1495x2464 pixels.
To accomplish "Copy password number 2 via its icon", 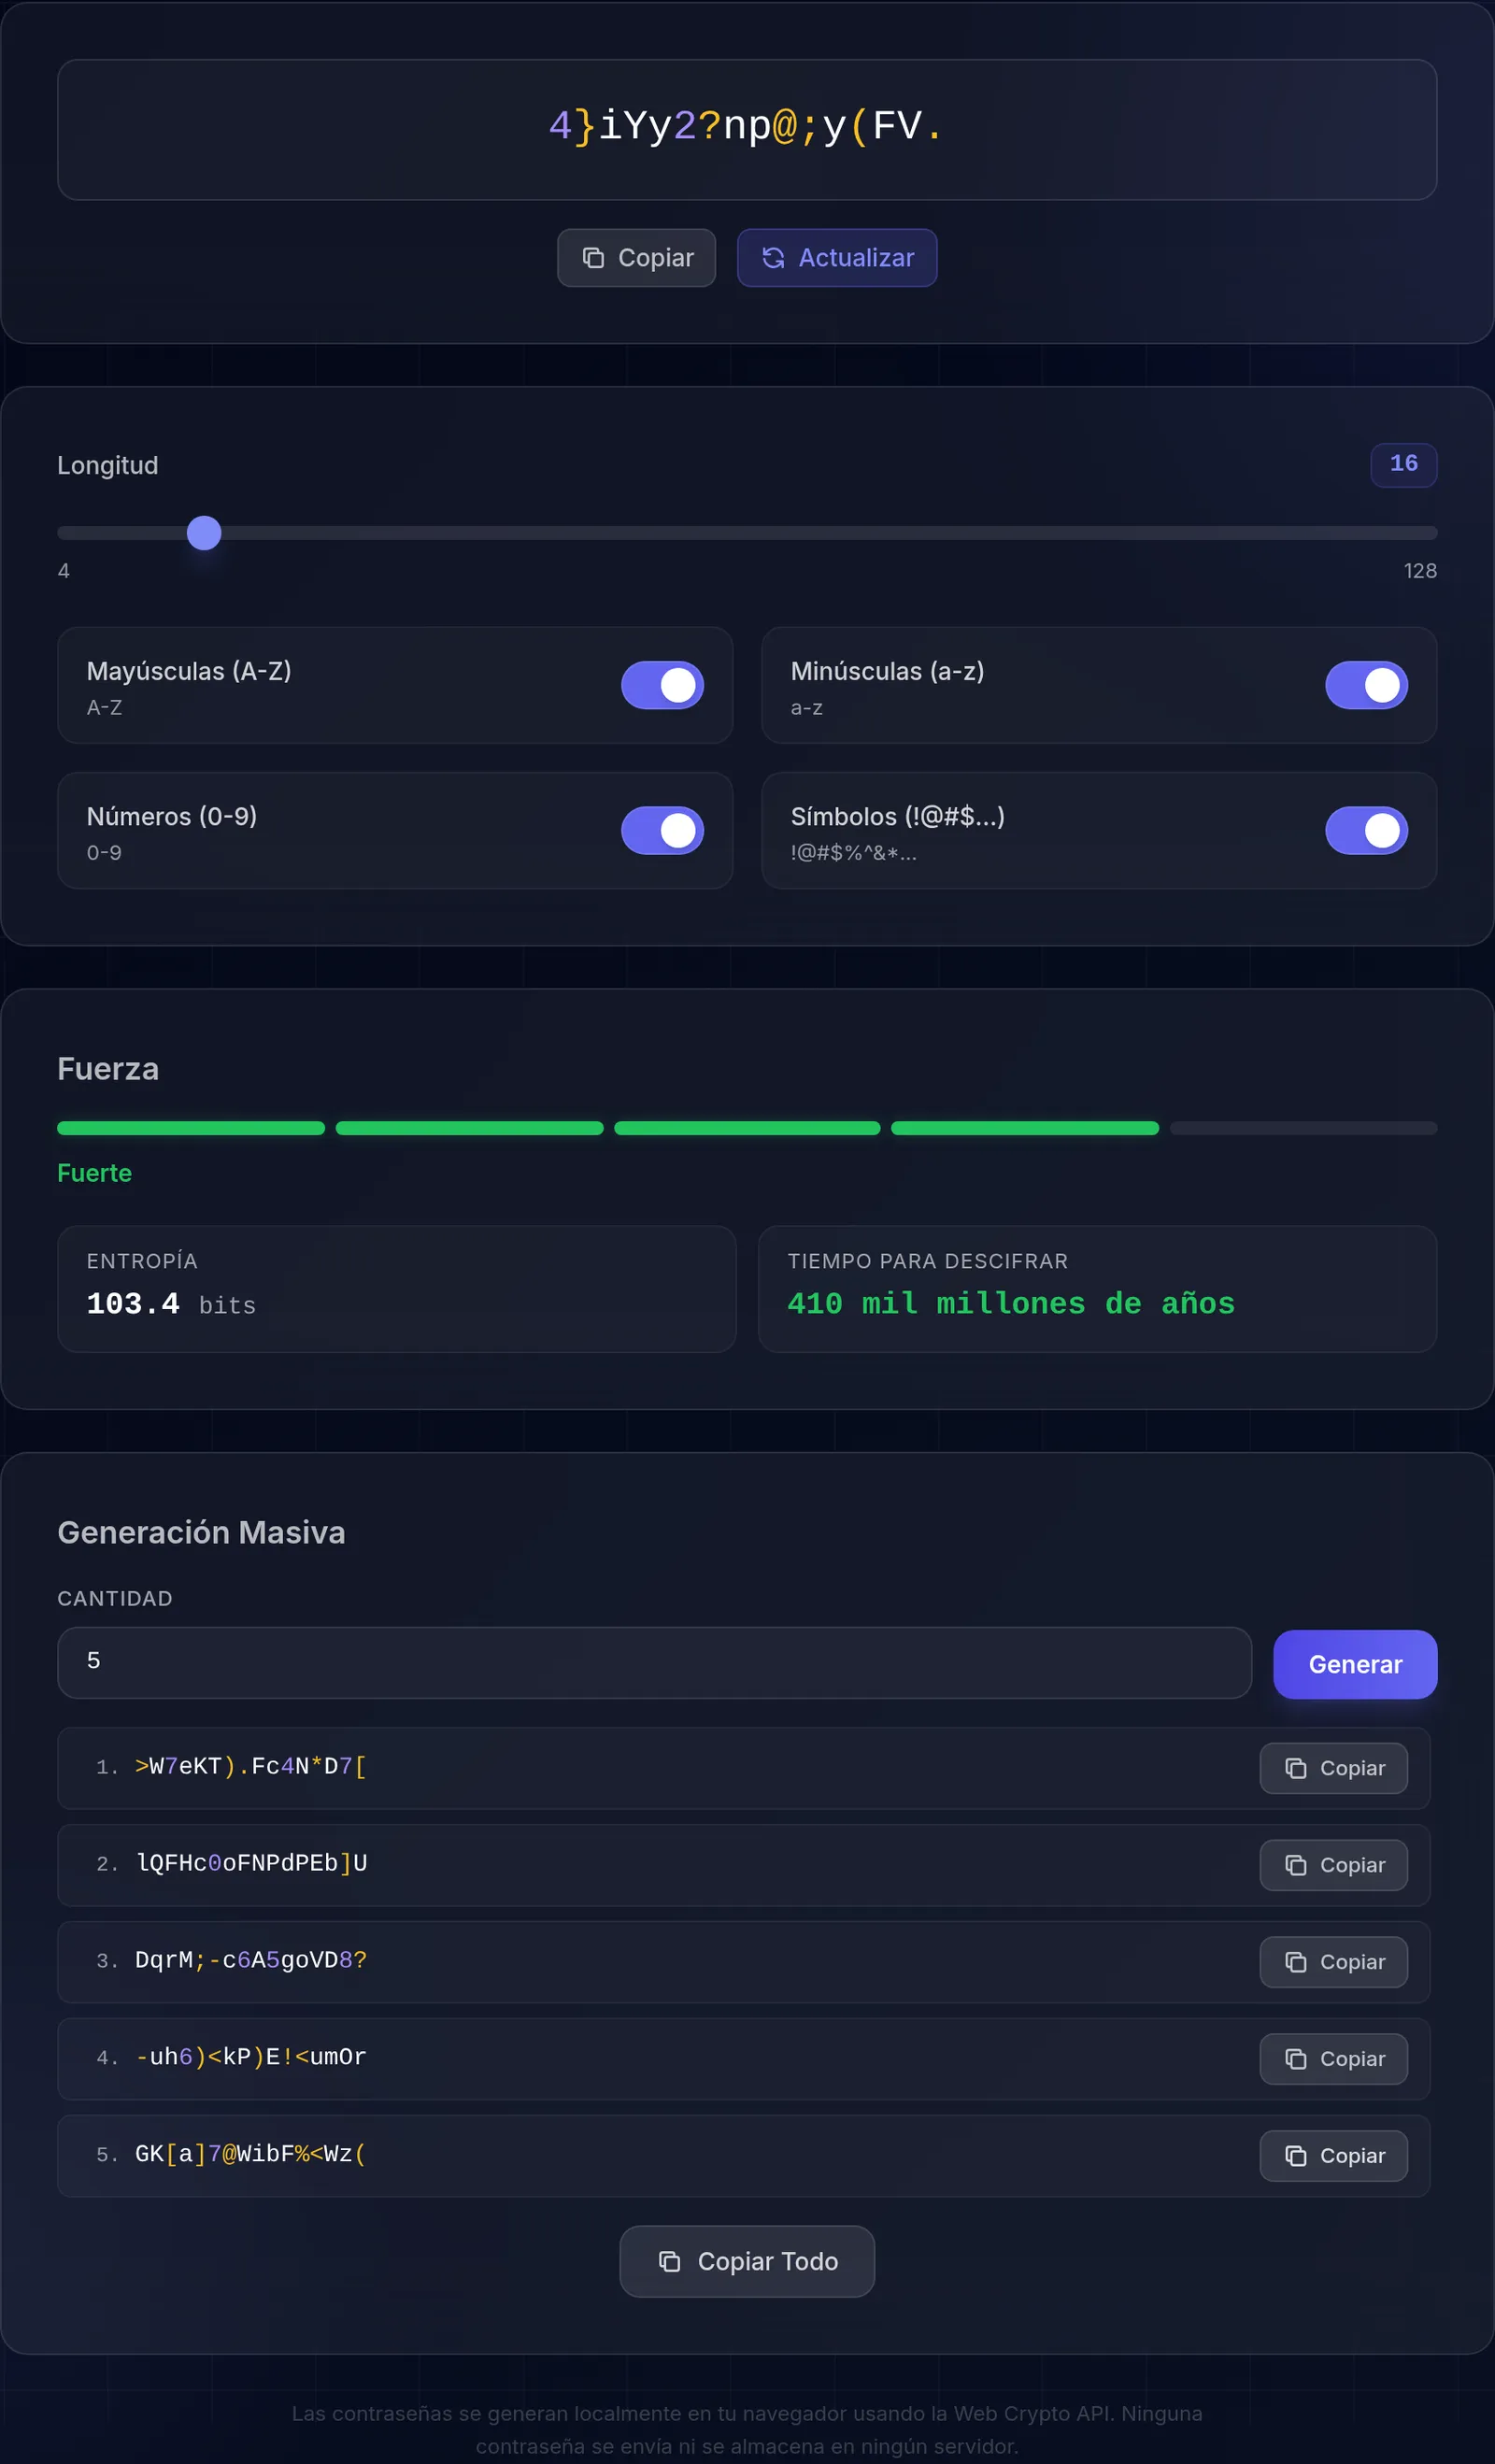I will coord(1296,1865).
